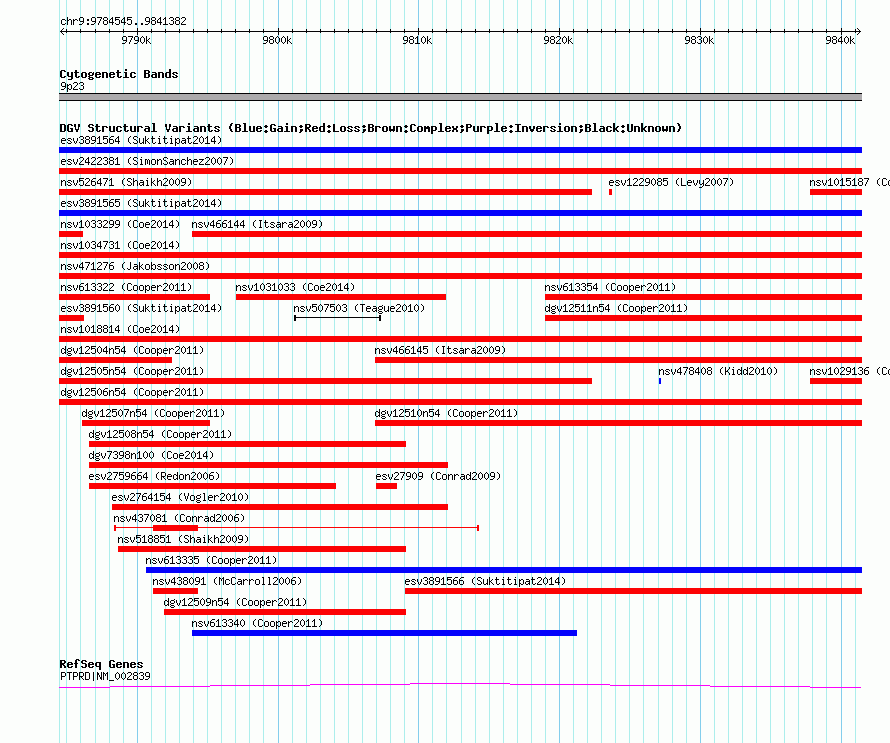Open nsv1018814 (Coe2014) variant

point(120,329)
